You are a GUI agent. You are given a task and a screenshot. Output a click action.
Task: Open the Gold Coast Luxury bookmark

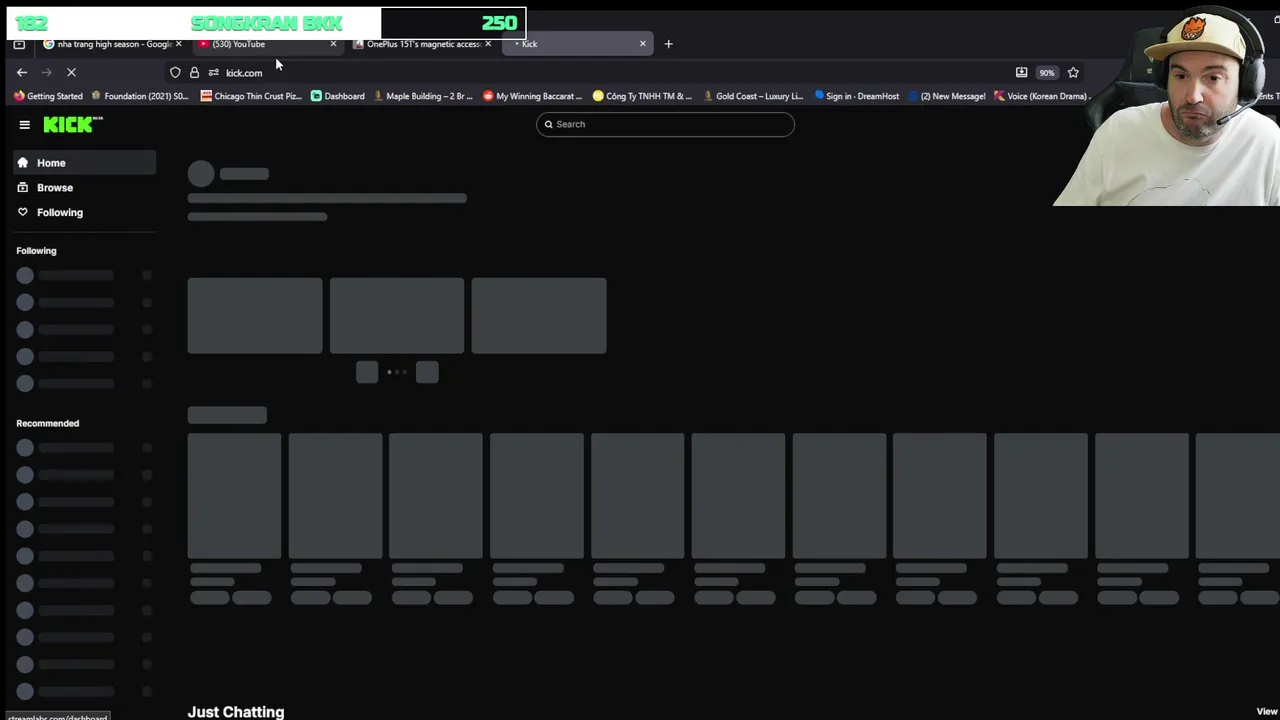point(753,96)
